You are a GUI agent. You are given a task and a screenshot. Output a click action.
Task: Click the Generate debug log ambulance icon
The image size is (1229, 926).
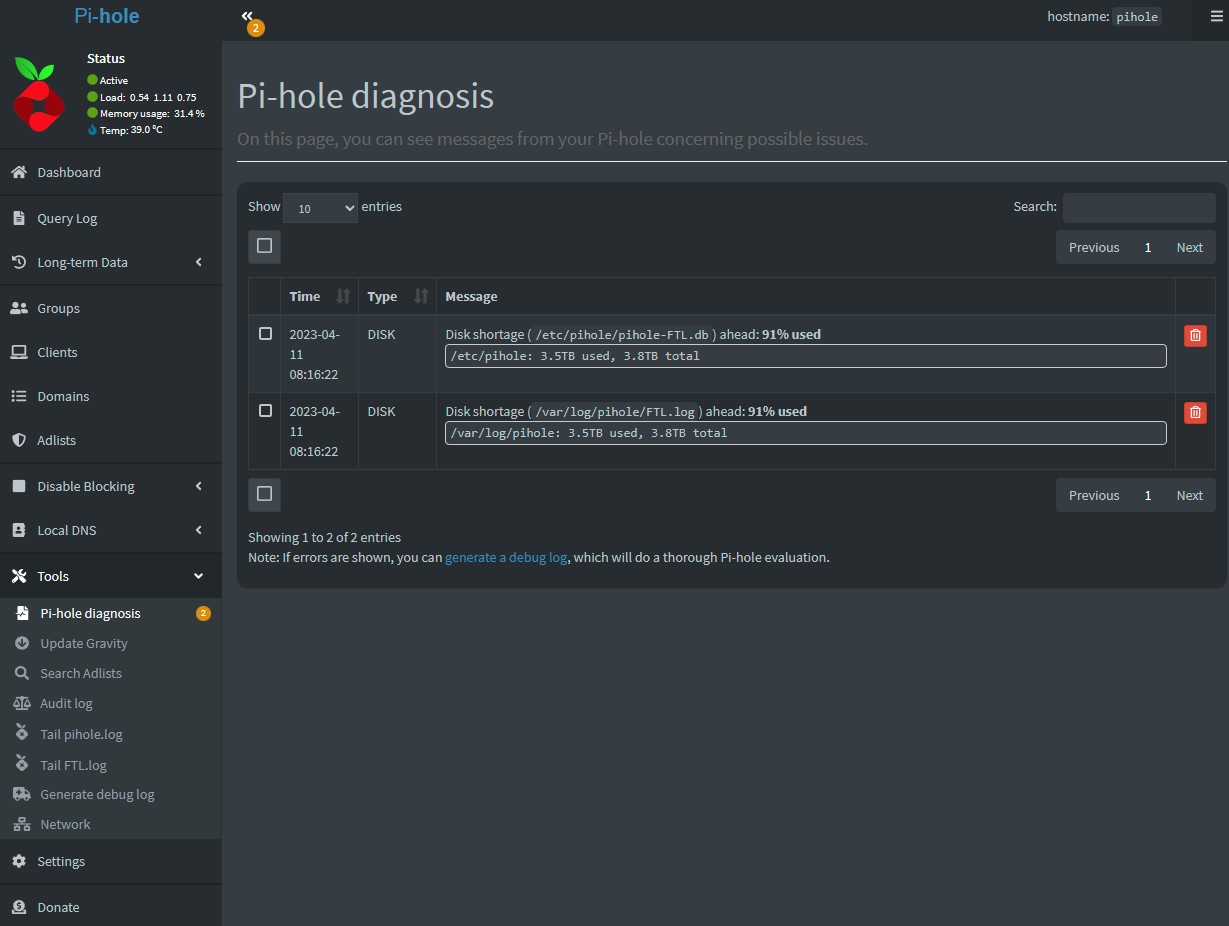pyautogui.click(x=22, y=794)
